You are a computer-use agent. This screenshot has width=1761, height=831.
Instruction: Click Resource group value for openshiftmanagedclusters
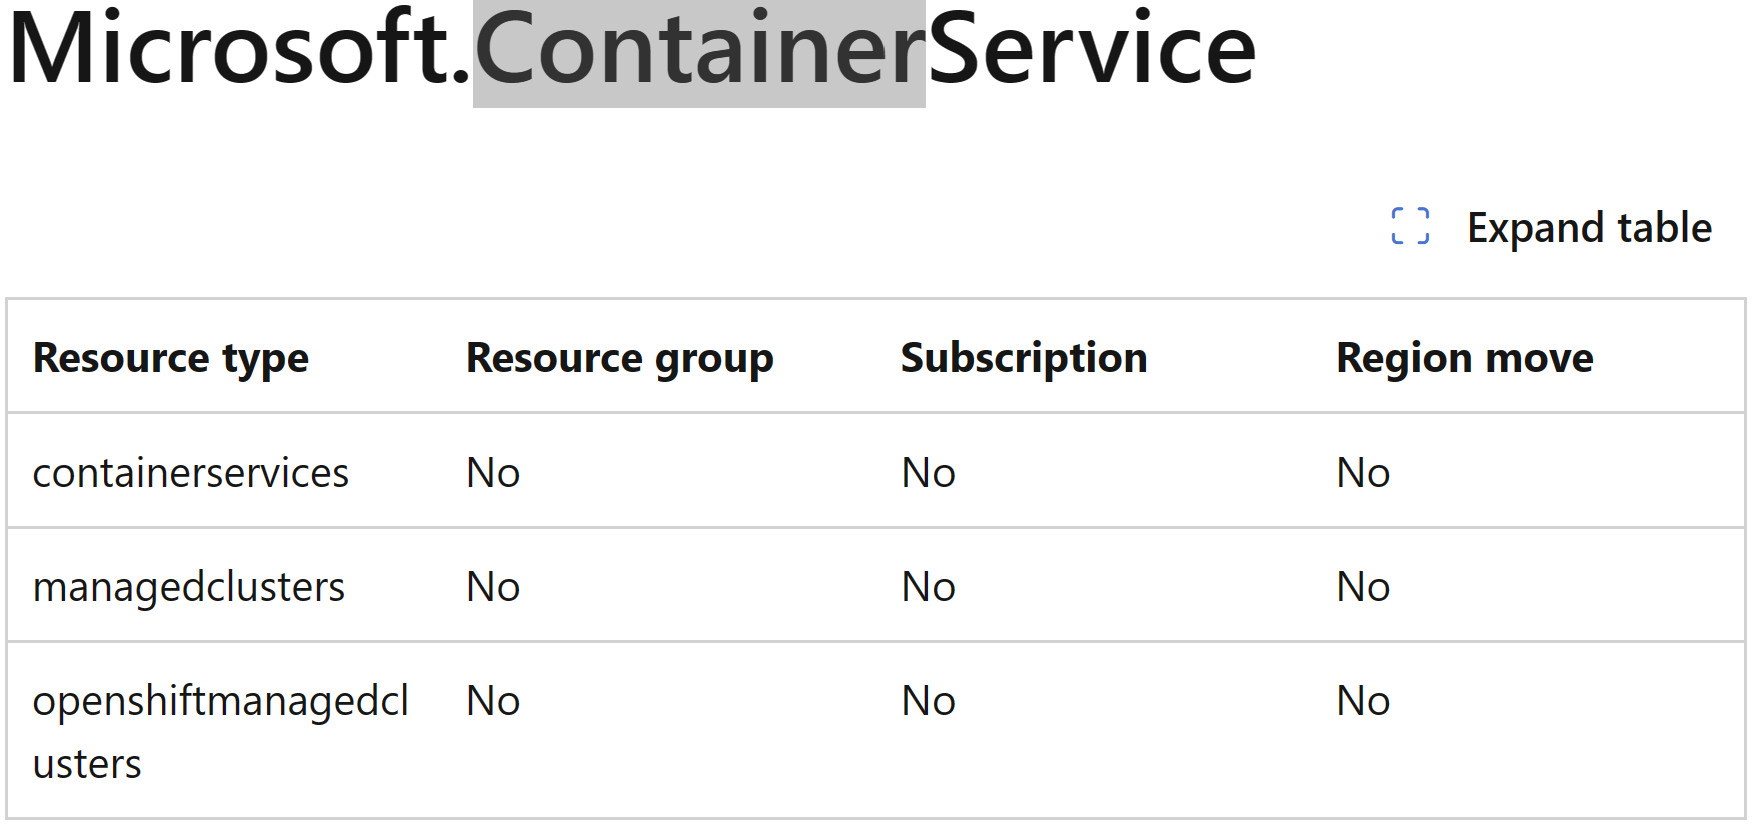pyautogui.click(x=493, y=700)
